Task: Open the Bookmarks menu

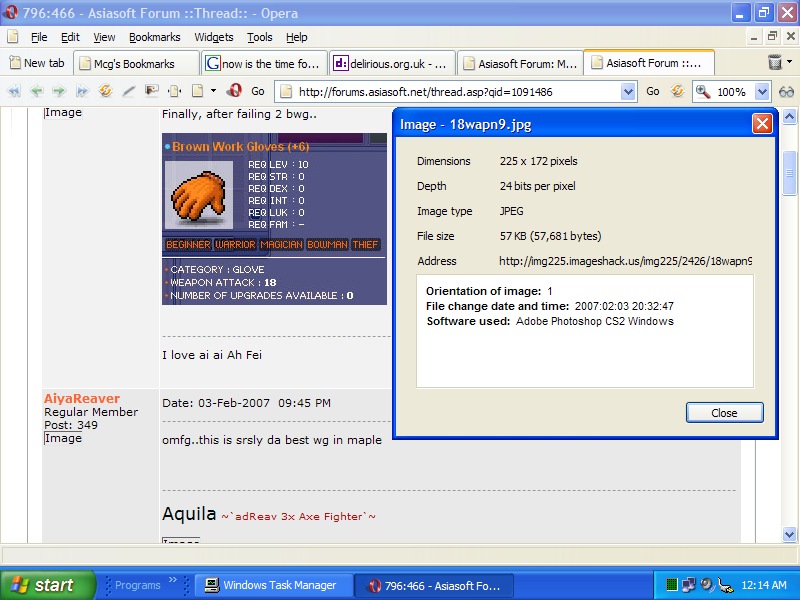Action: coord(155,37)
